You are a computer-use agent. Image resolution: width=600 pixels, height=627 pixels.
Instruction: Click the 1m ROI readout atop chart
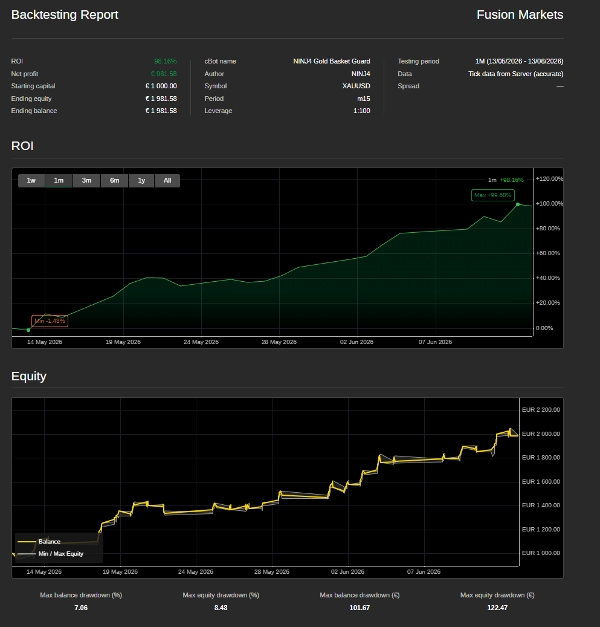point(506,180)
